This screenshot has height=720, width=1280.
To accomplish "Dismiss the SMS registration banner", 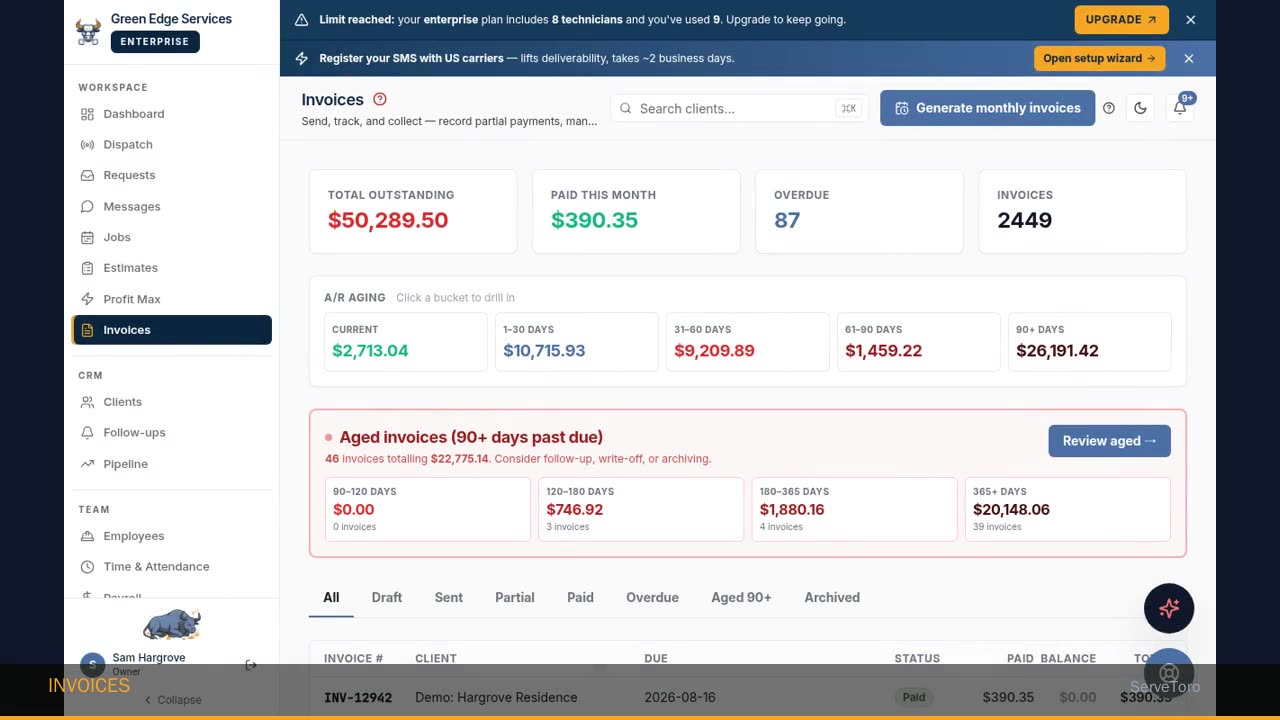I will (1189, 58).
